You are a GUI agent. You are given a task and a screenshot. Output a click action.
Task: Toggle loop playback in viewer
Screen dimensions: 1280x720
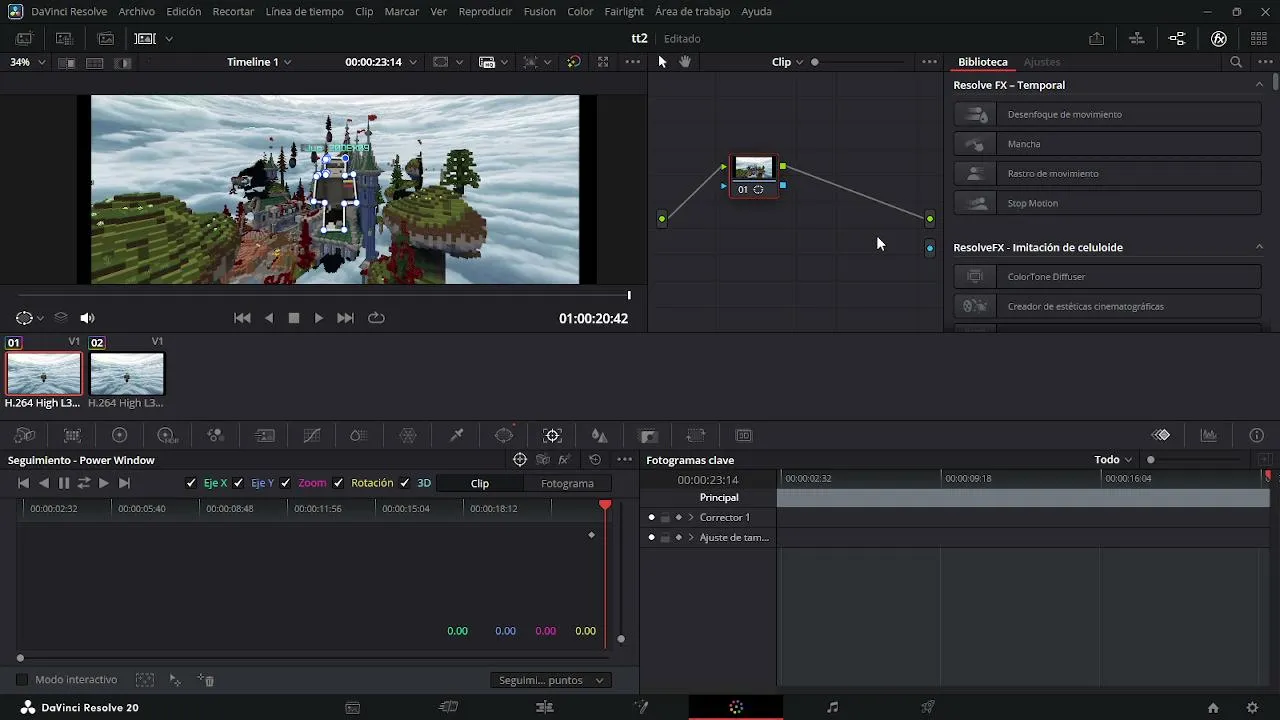(x=376, y=318)
